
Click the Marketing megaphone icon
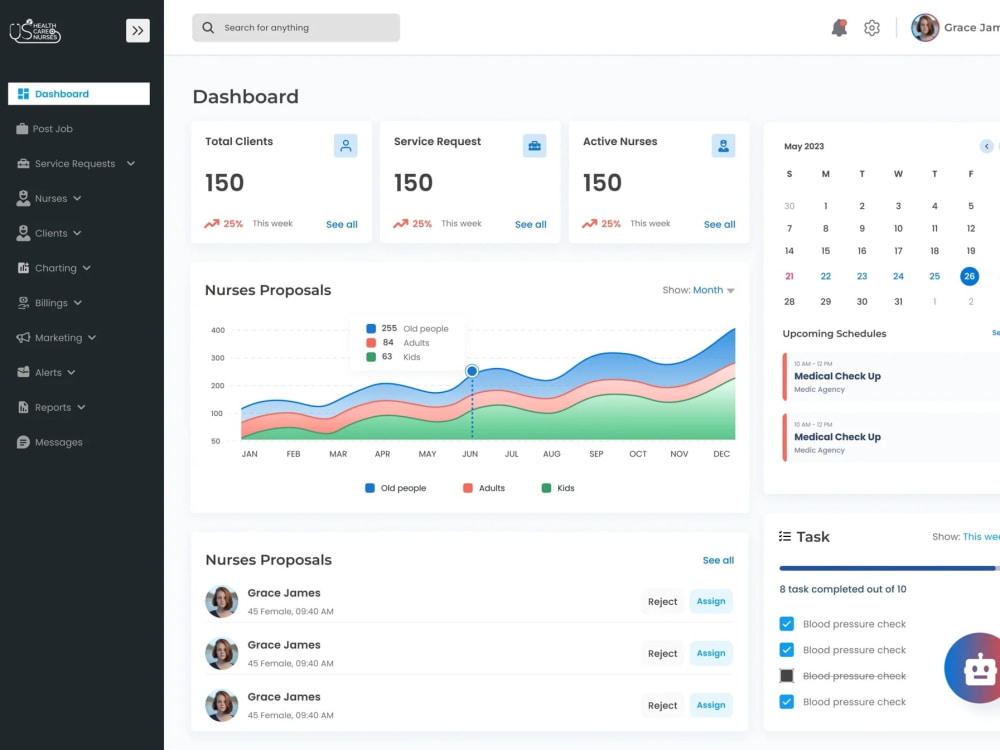click(x=24, y=337)
